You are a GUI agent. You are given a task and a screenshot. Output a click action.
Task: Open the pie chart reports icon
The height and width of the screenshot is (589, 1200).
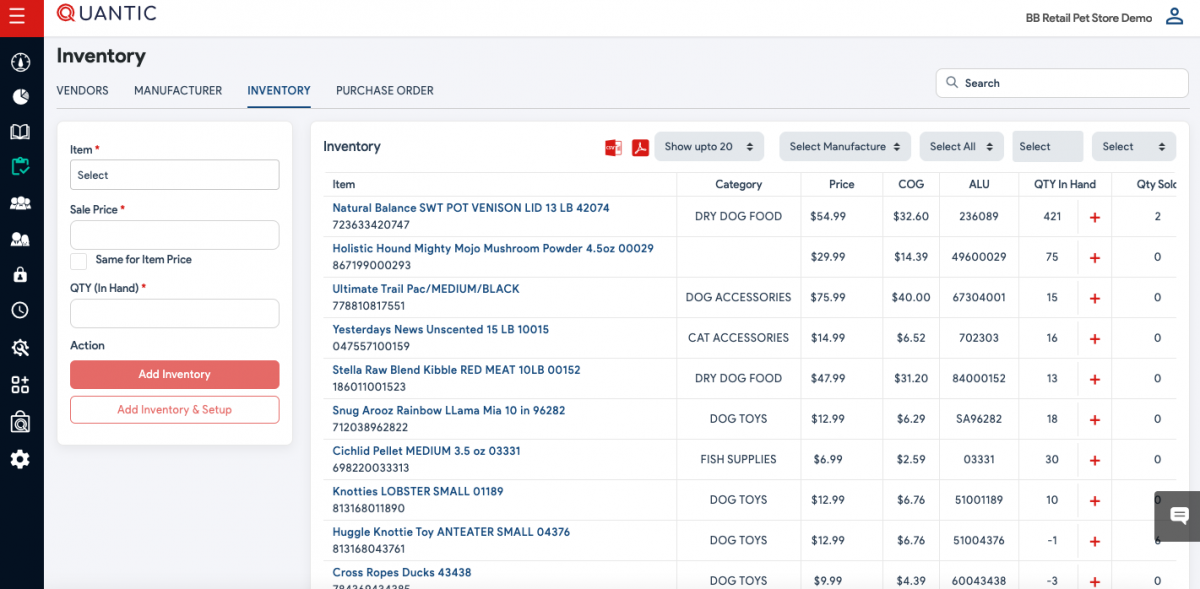click(20, 97)
